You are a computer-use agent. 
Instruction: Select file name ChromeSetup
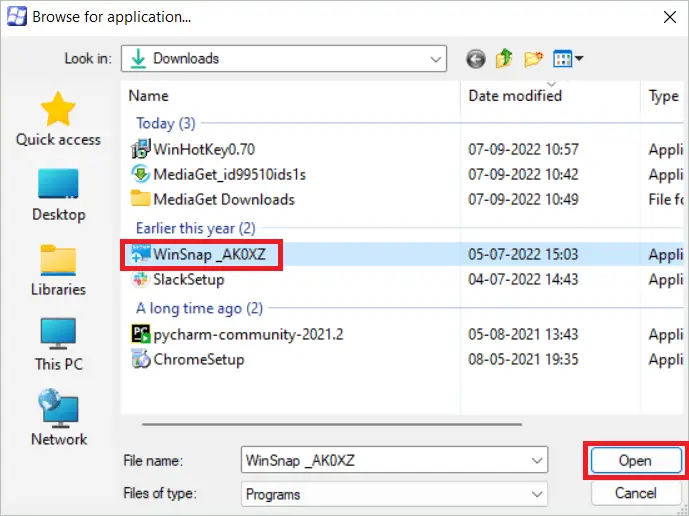[x=199, y=360]
